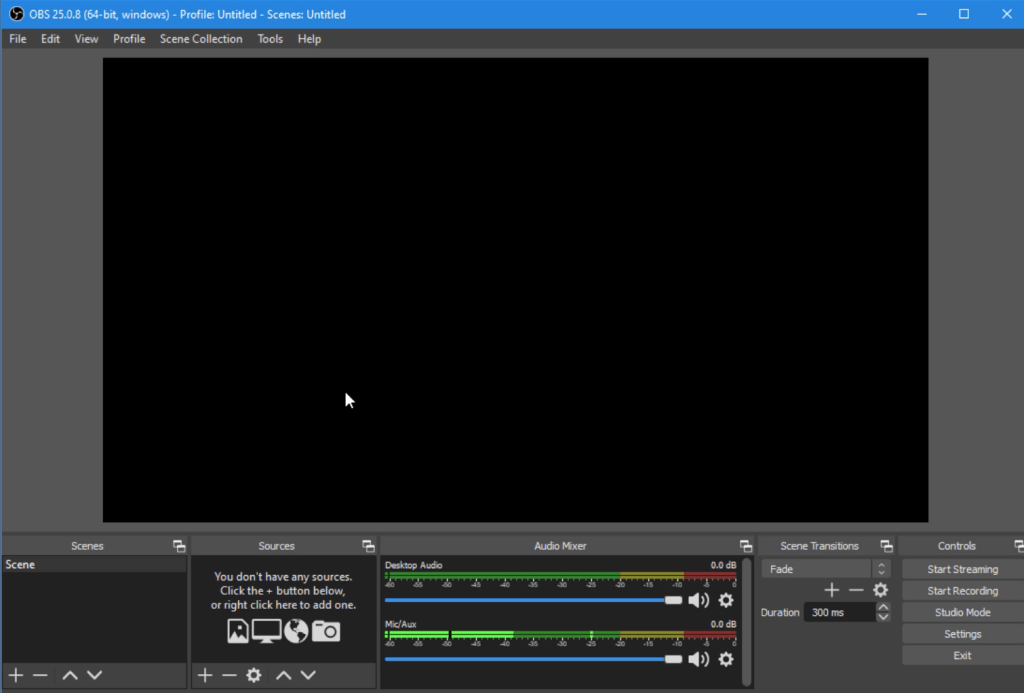Undock the Scene Transitions panel
Image resolution: width=1024 pixels, height=693 pixels.
pos(886,546)
